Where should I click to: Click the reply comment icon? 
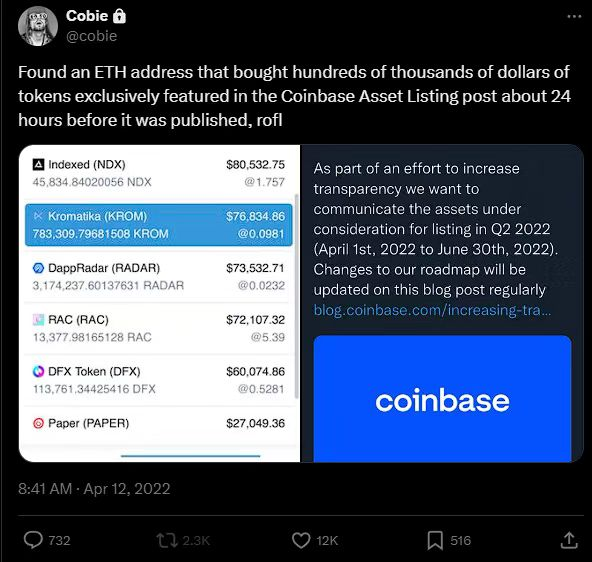tap(33, 540)
